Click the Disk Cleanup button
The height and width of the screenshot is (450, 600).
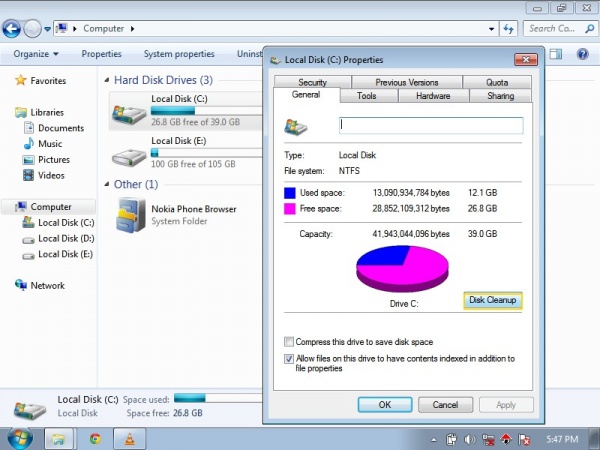492,300
